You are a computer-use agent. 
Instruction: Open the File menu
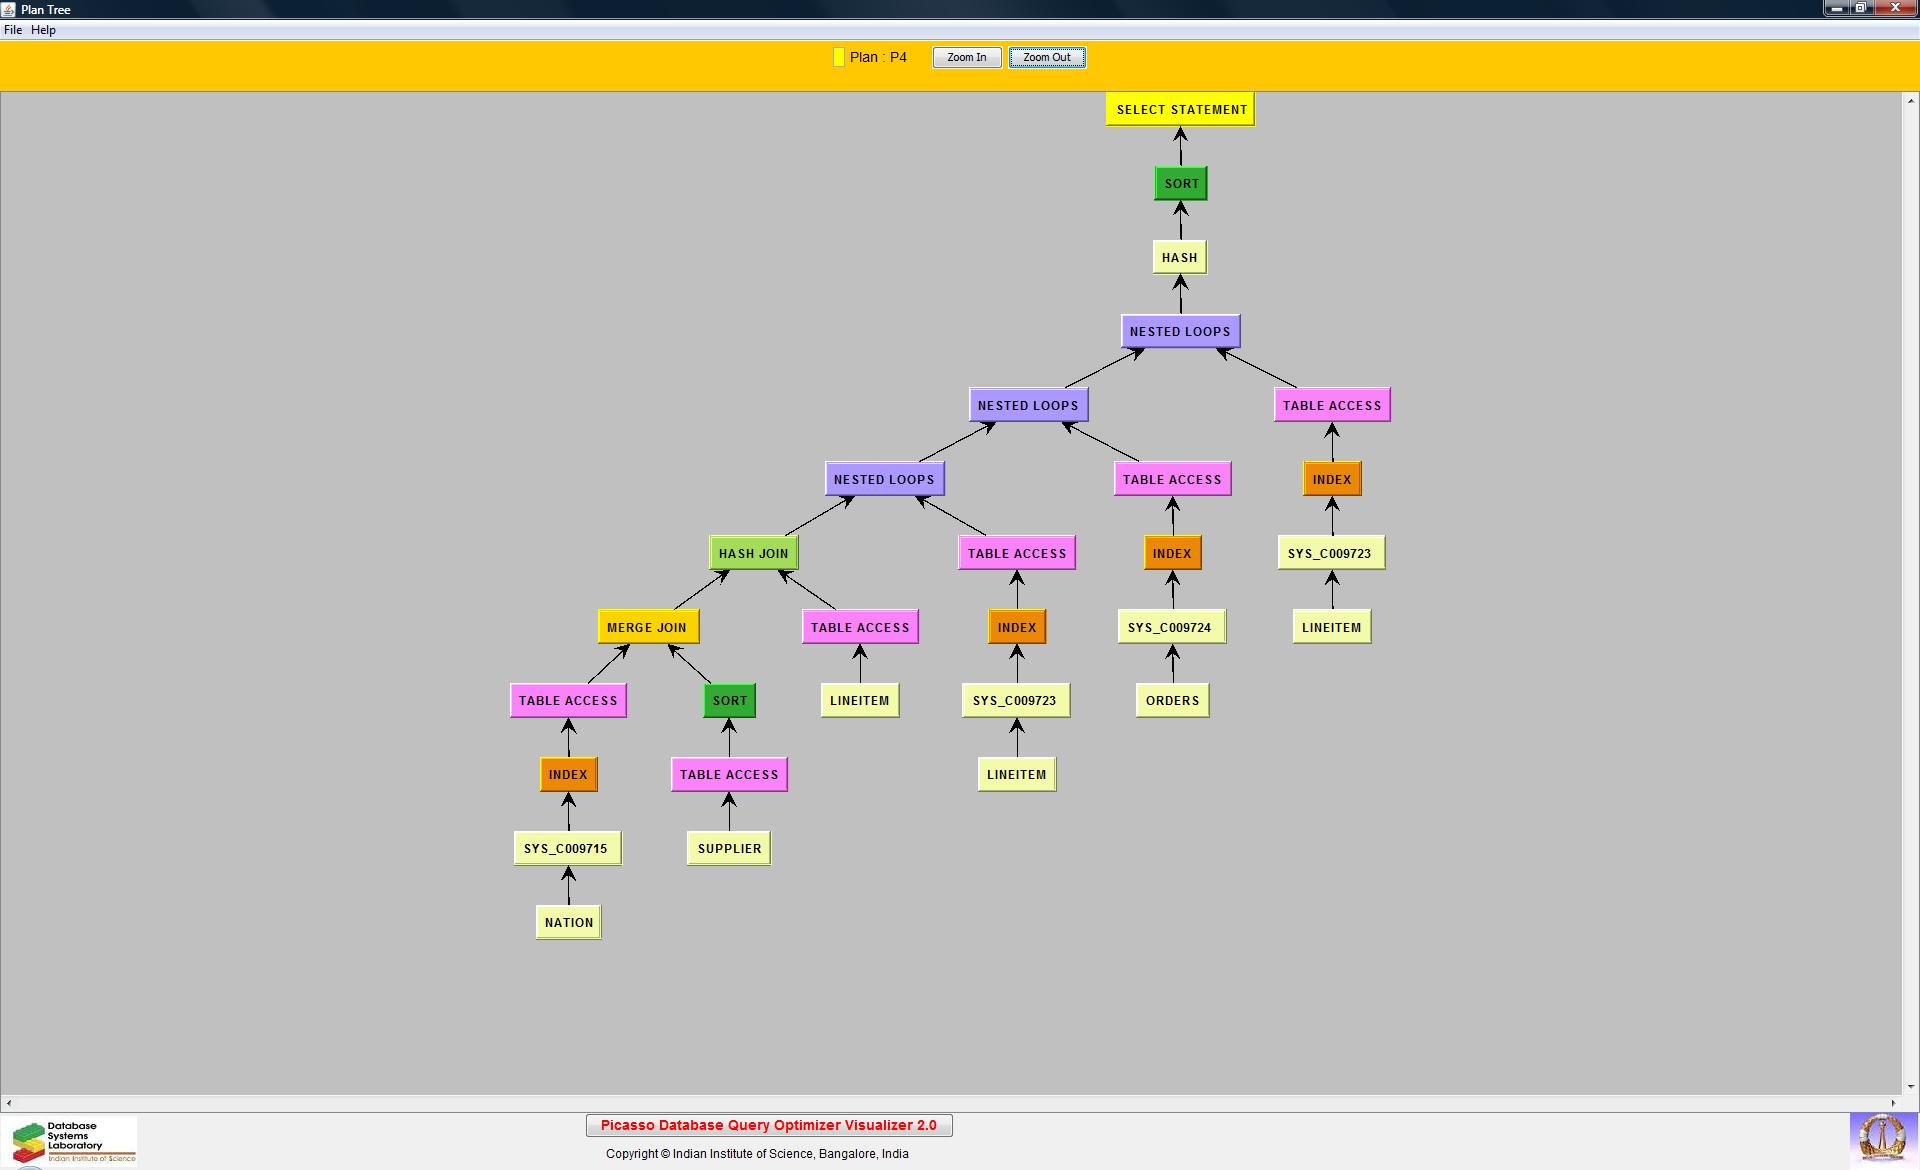point(13,30)
